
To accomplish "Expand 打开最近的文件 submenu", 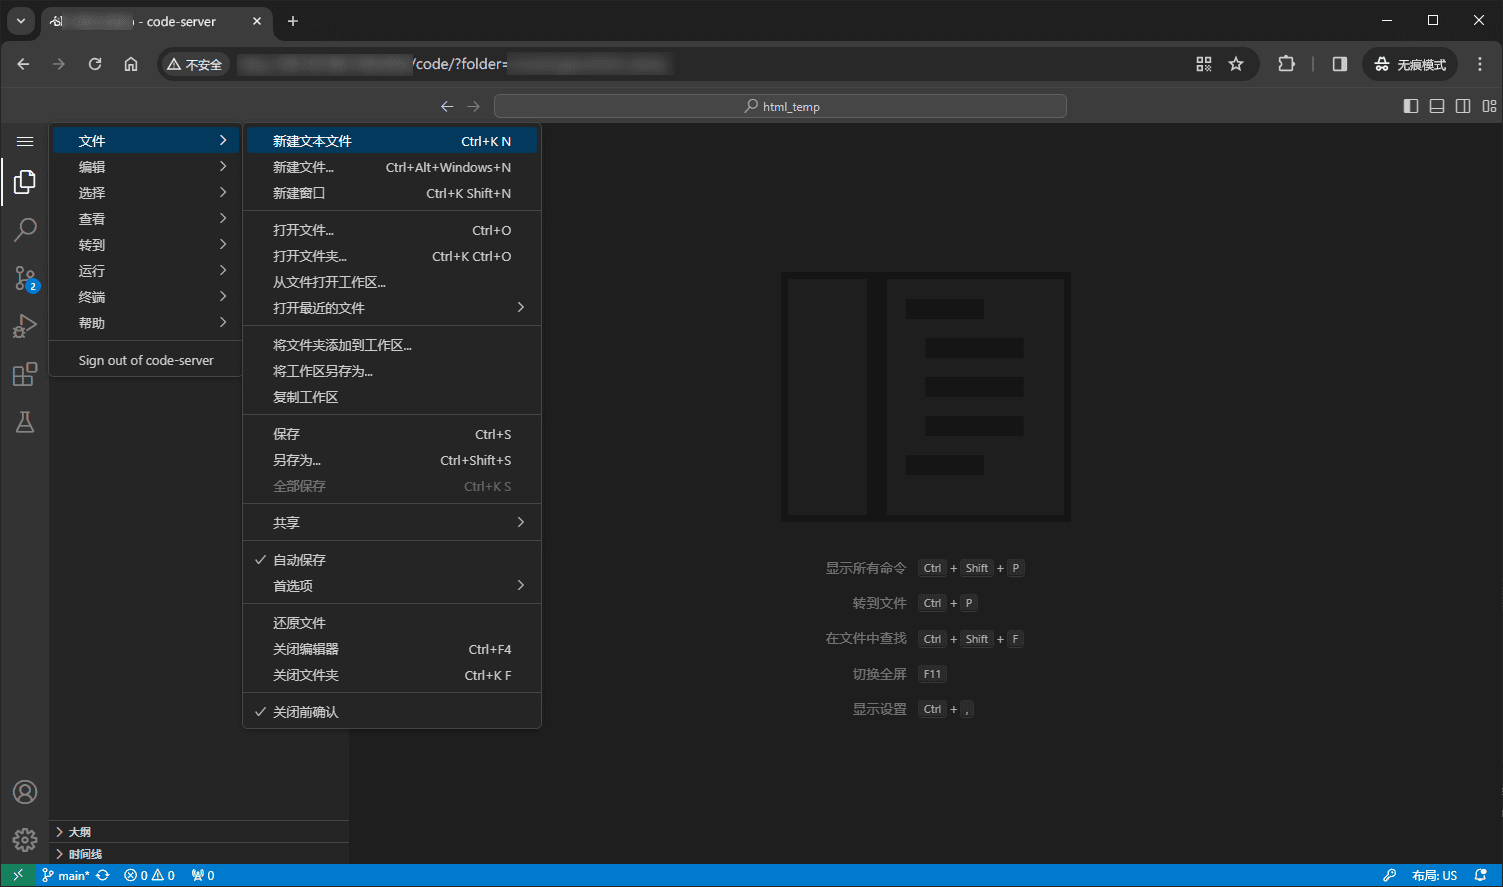I will click(x=392, y=308).
